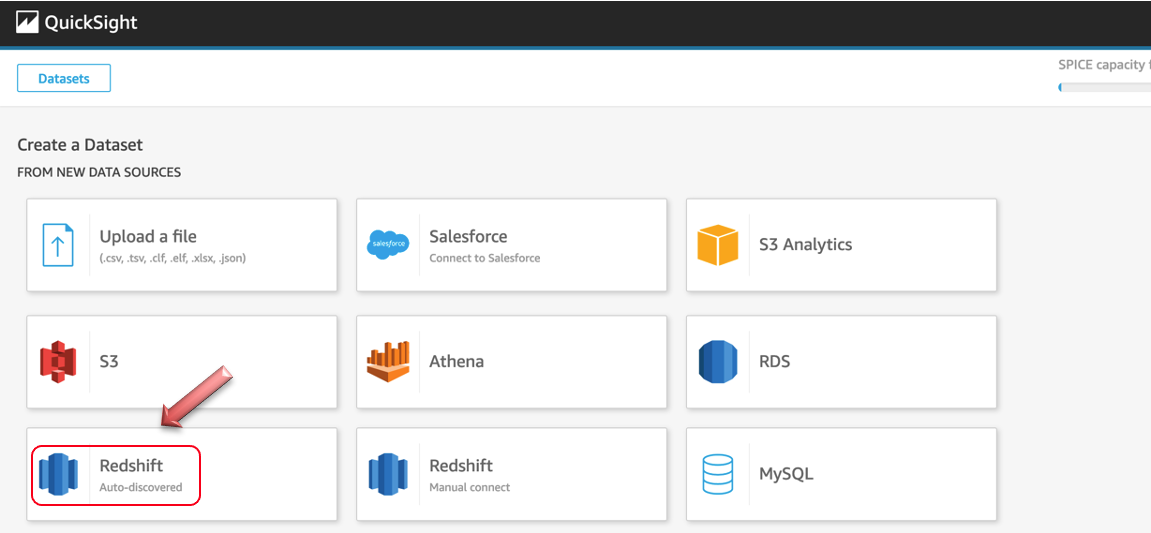The width and height of the screenshot is (1151, 533).
Task: Click the Upload a file arrow icon
Action: point(58,245)
